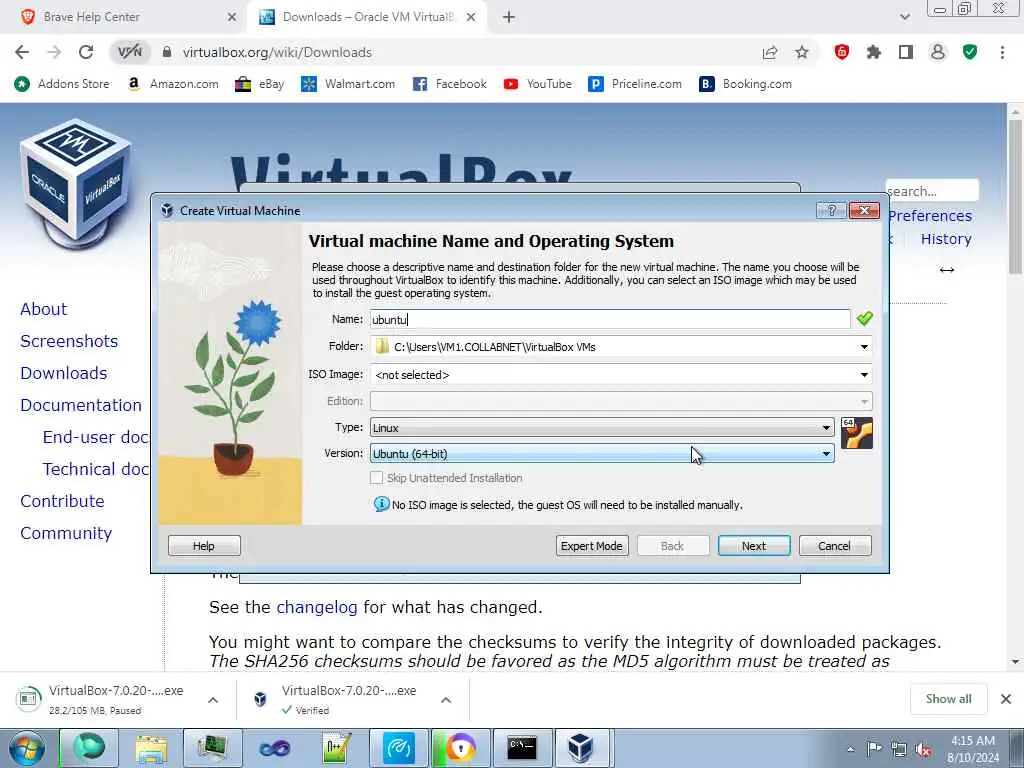1024x768 pixels.
Task: Expand options for paused VirtualBox download
Action: click(213, 699)
